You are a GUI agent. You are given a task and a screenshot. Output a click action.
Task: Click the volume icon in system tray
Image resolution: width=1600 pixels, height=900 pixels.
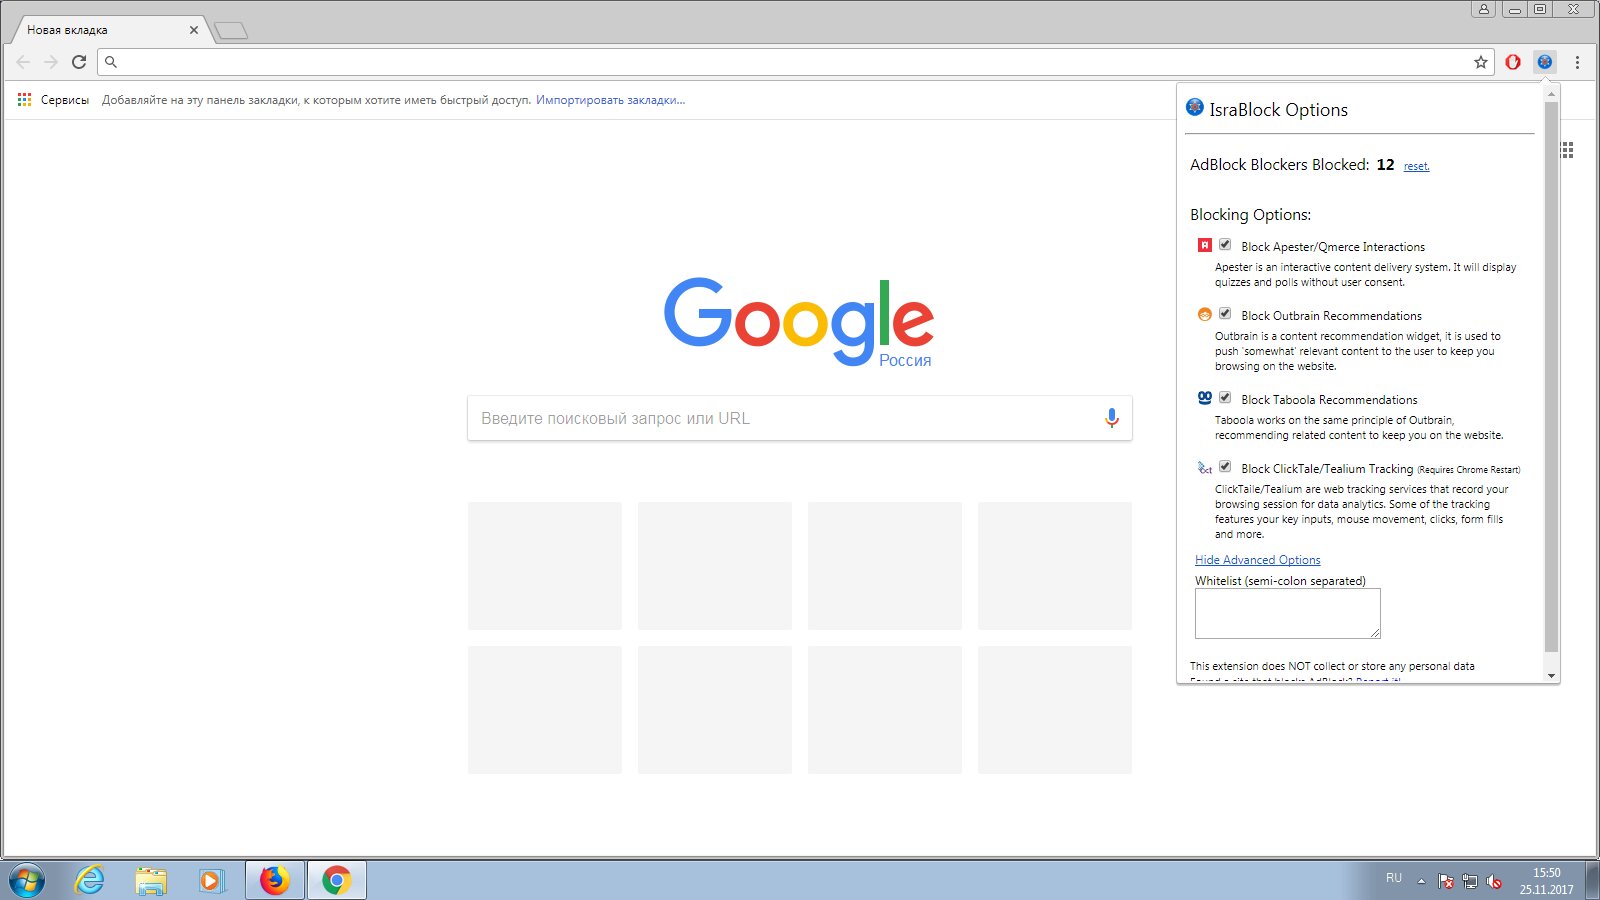point(1494,881)
